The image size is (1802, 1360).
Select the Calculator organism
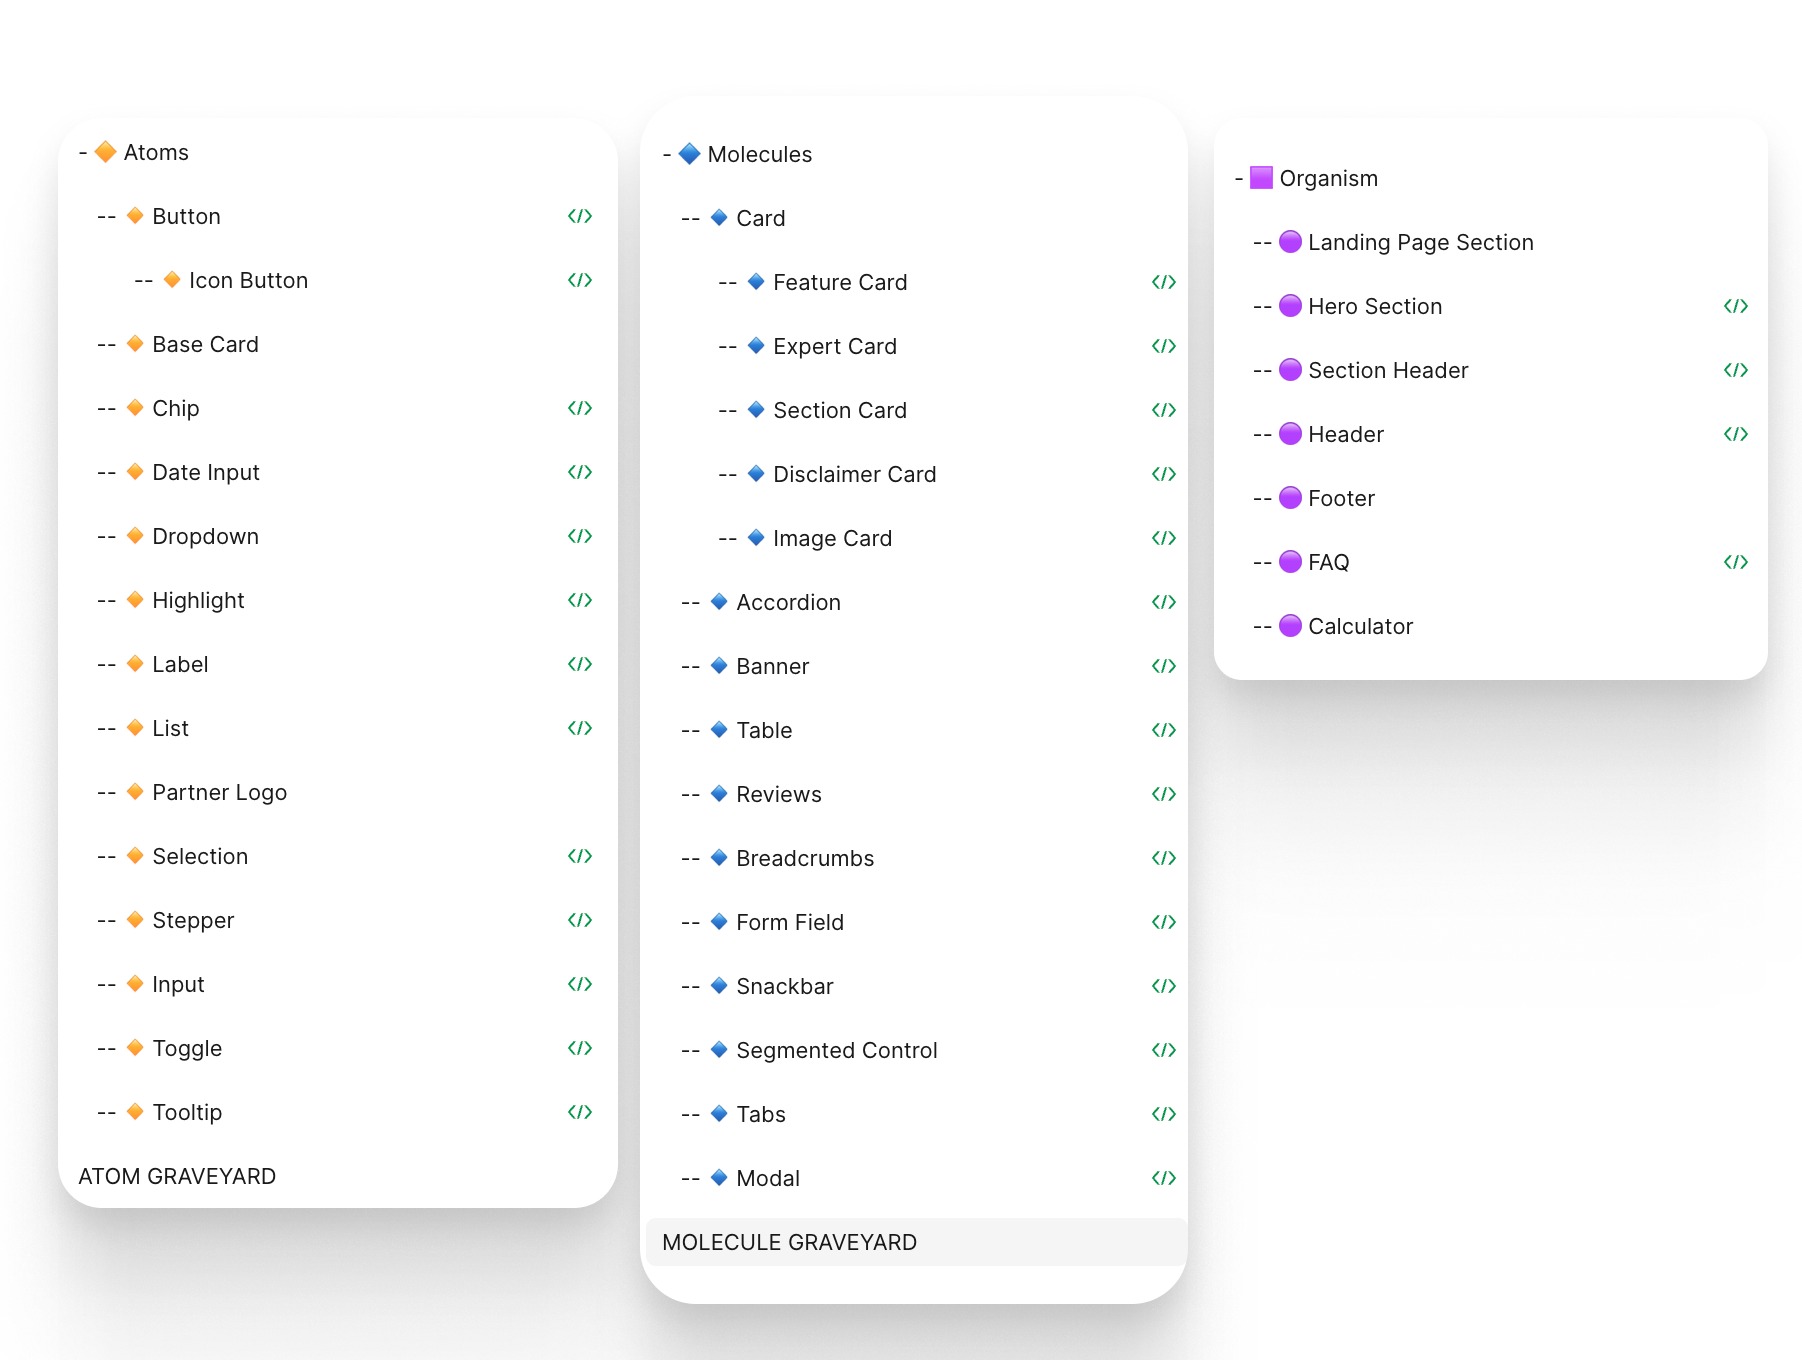(x=1360, y=625)
